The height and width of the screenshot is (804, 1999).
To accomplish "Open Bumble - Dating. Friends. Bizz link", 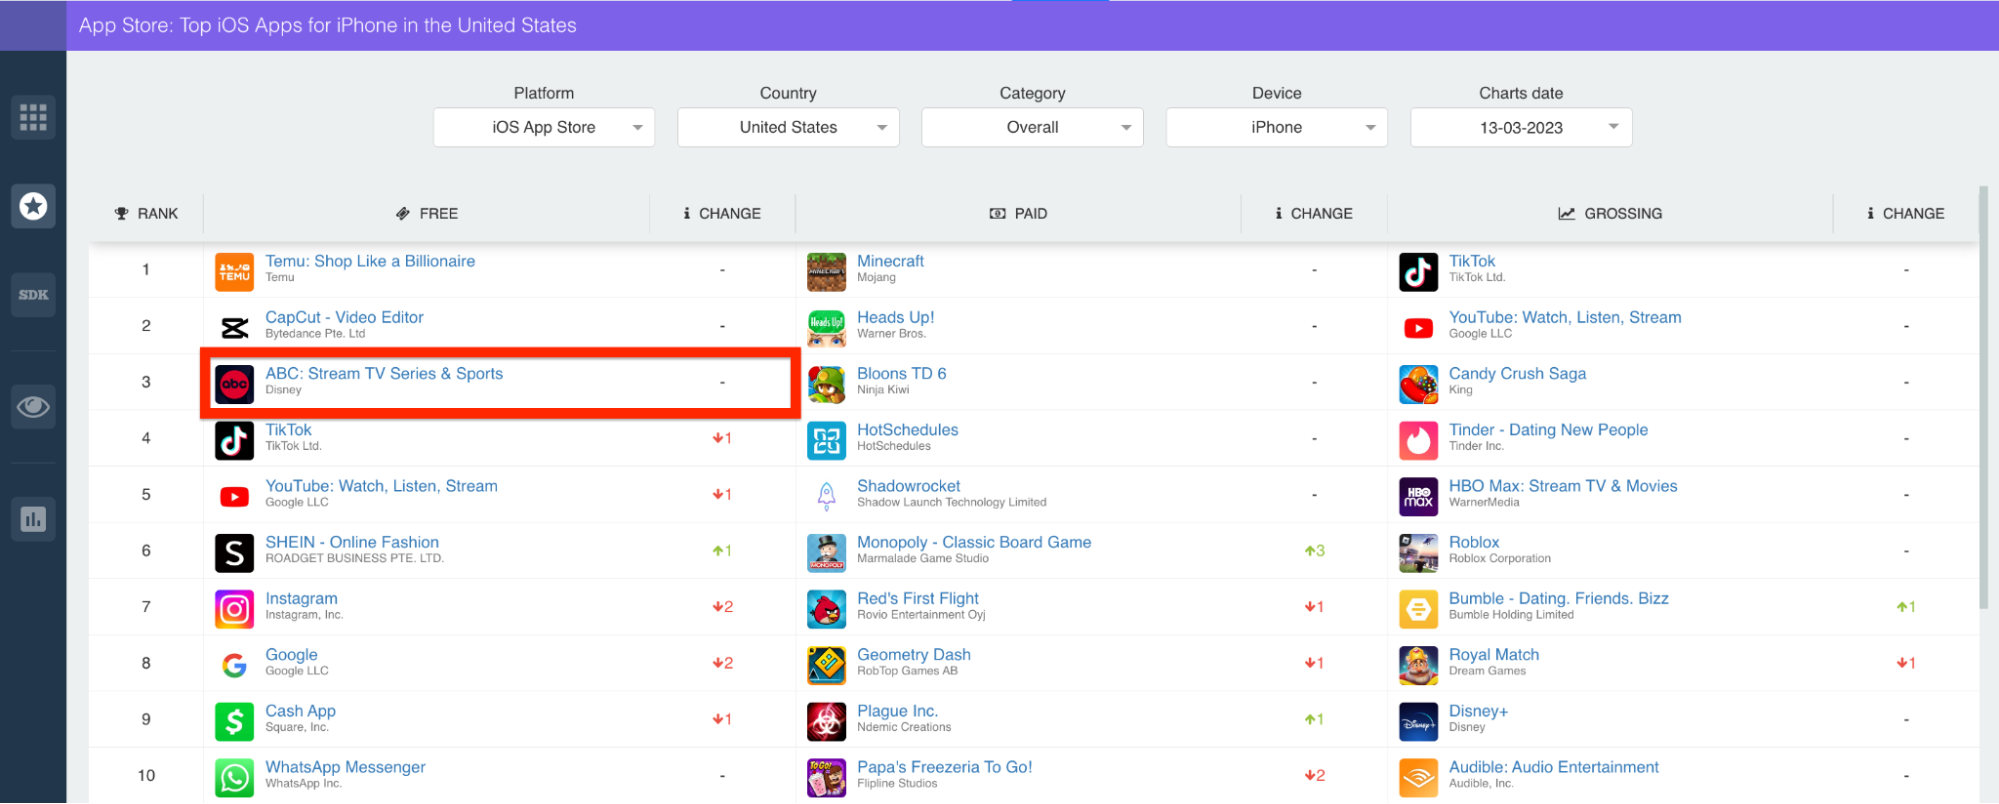I will (x=1558, y=598).
